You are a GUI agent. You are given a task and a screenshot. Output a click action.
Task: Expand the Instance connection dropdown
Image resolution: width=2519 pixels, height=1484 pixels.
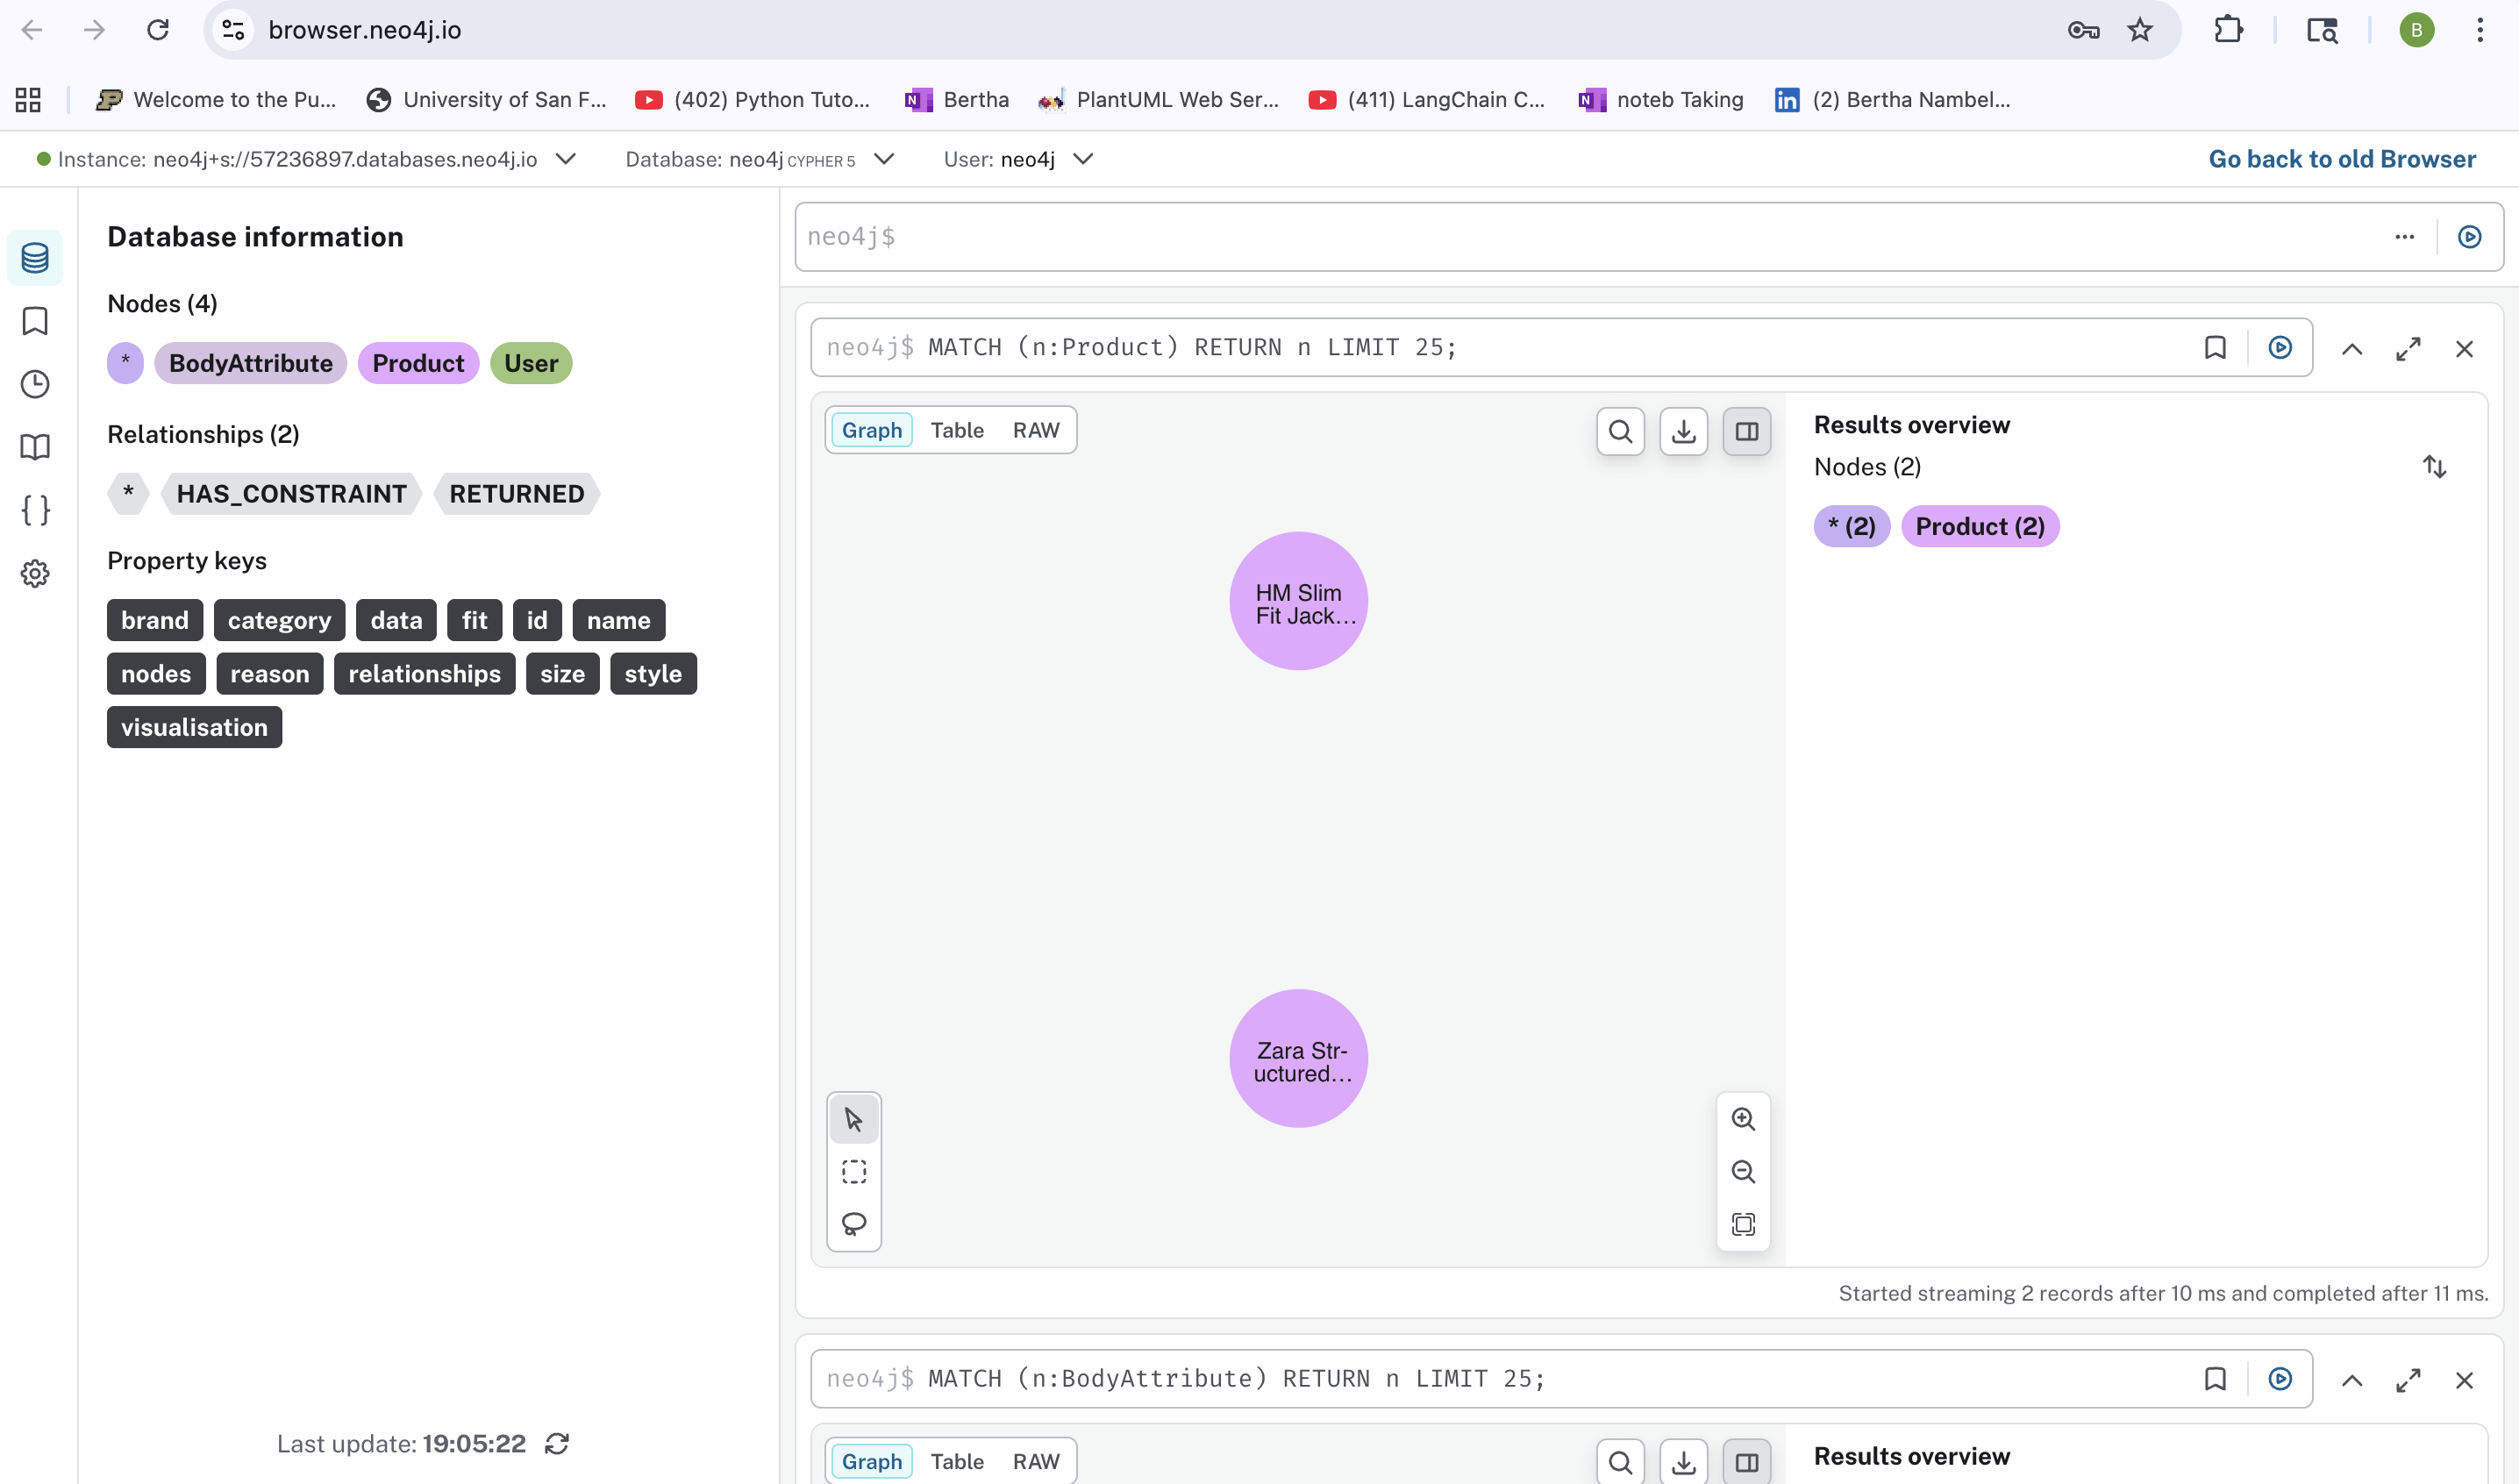pyautogui.click(x=566, y=159)
